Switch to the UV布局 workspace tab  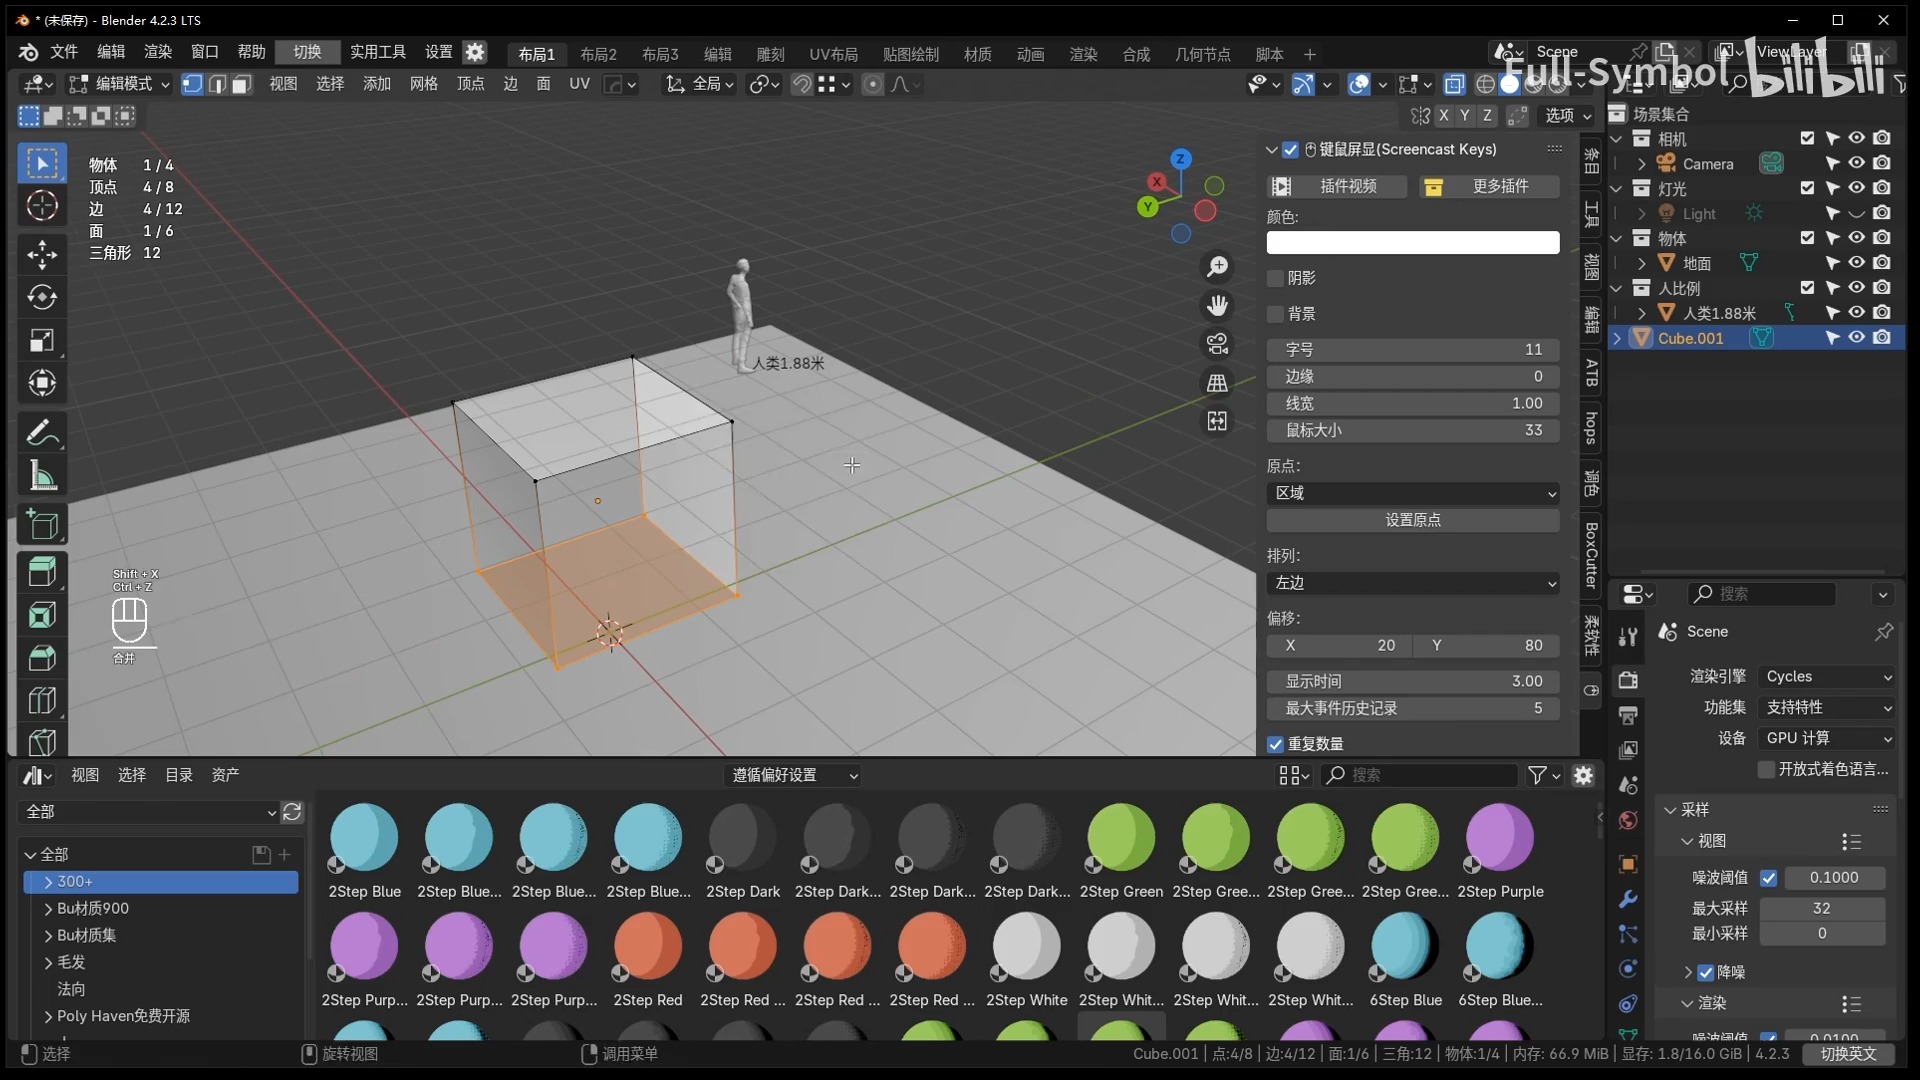(833, 54)
